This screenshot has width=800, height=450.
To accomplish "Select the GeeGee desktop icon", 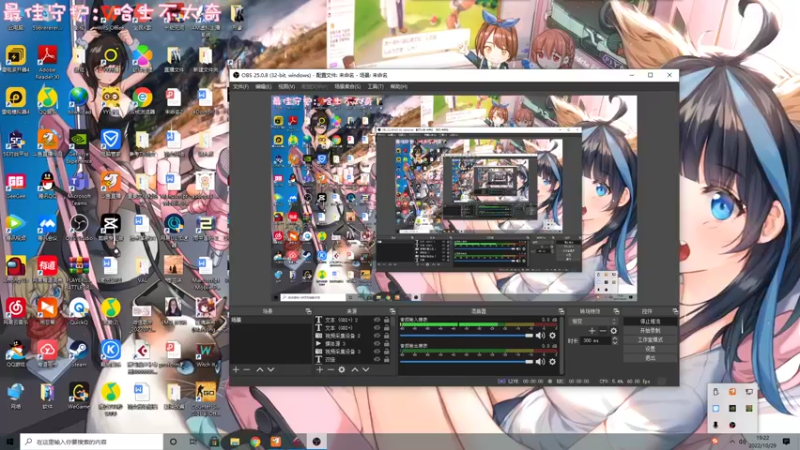I will point(15,186).
